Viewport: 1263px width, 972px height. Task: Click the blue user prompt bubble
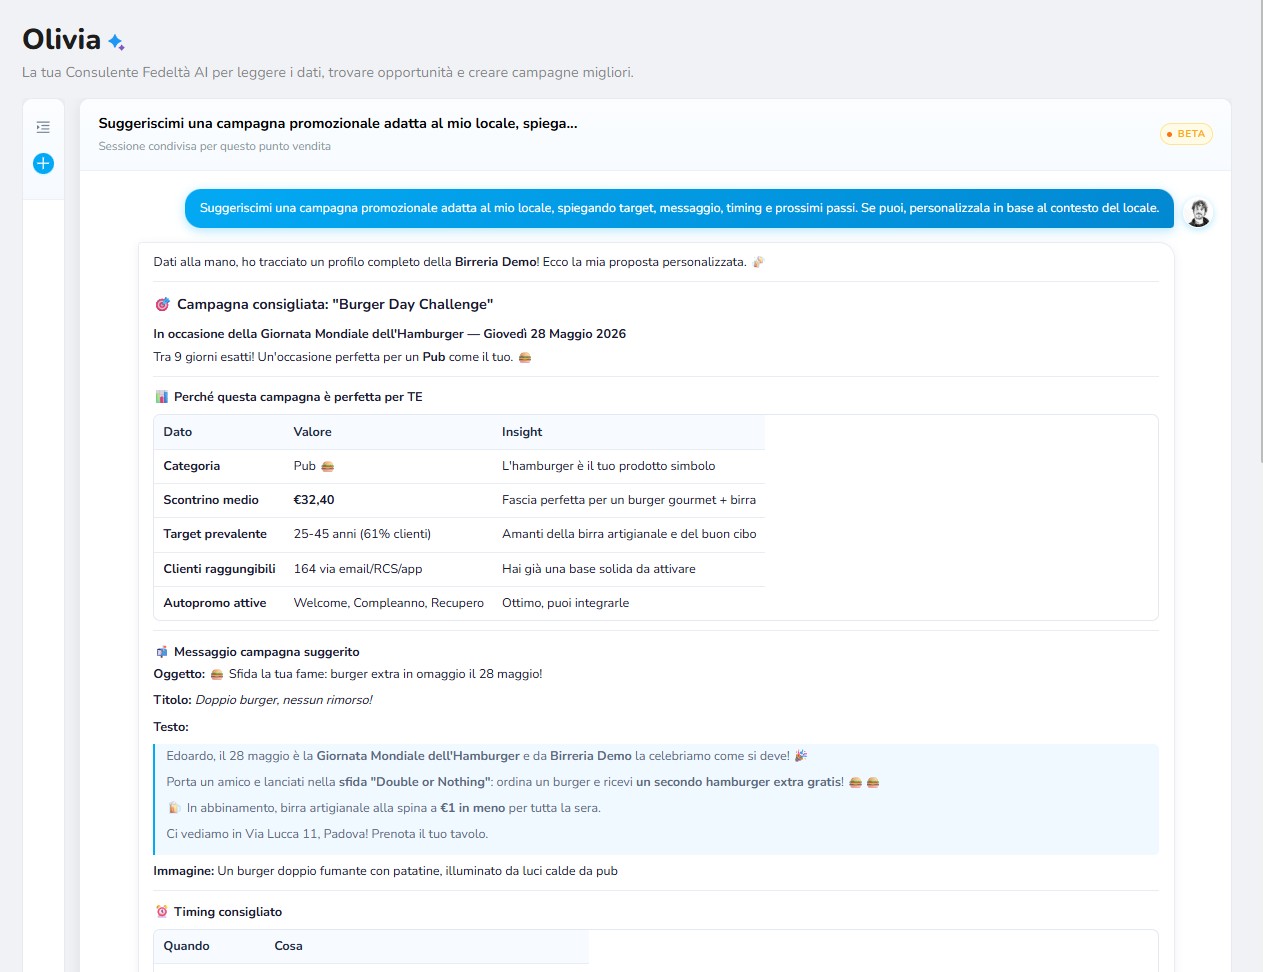pos(679,208)
